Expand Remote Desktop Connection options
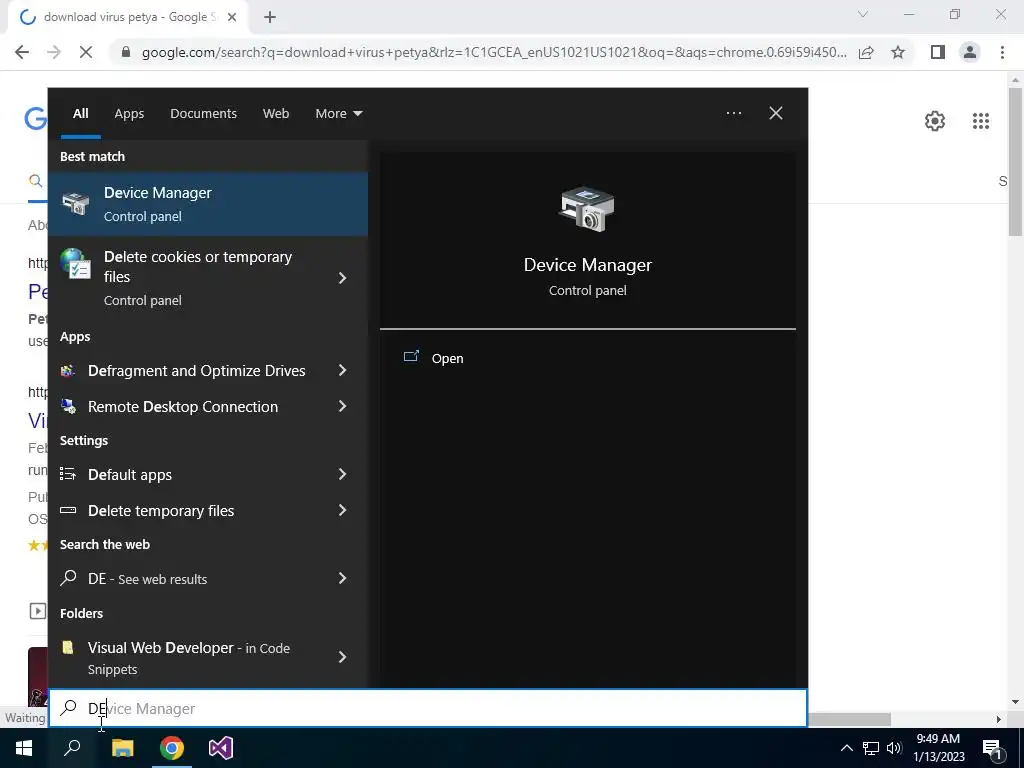The height and width of the screenshot is (768, 1024). (342, 406)
